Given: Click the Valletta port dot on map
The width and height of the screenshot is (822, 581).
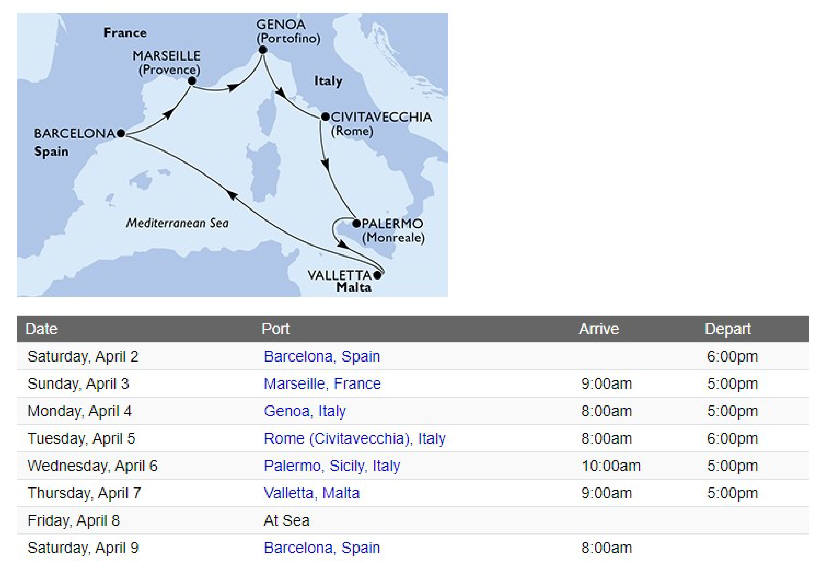Looking at the screenshot, I should click(x=377, y=275).
